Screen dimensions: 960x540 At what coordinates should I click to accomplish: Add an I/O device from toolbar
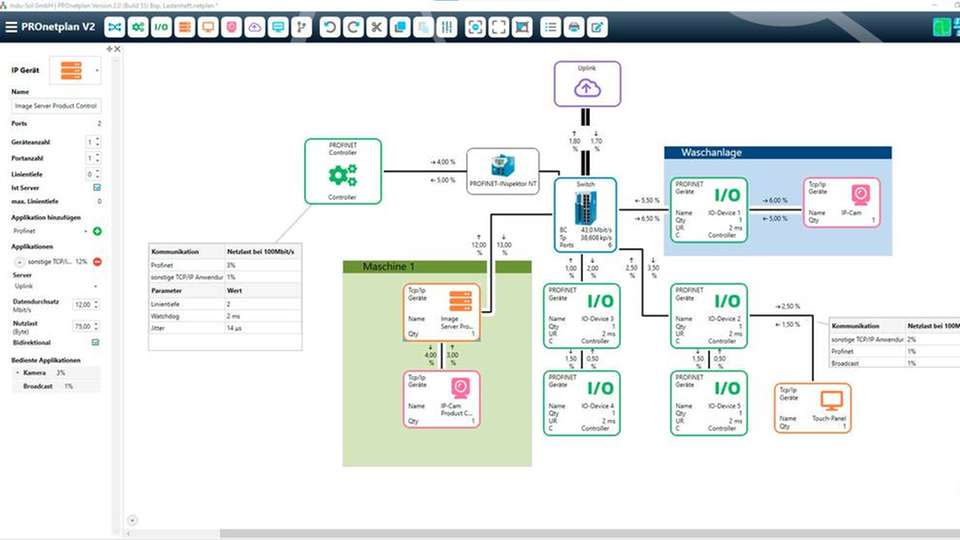pyautogui.click(x=161, y=27)
